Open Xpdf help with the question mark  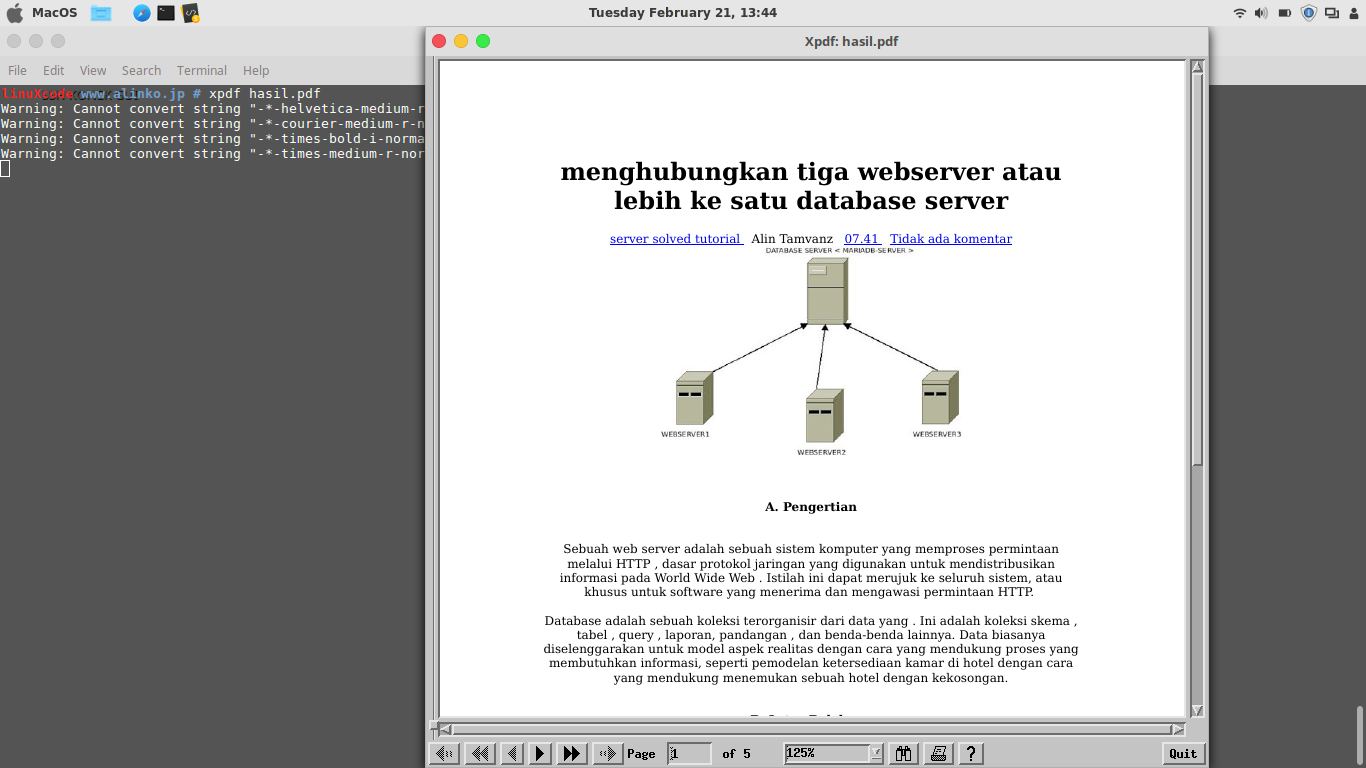tap(970, 753)
